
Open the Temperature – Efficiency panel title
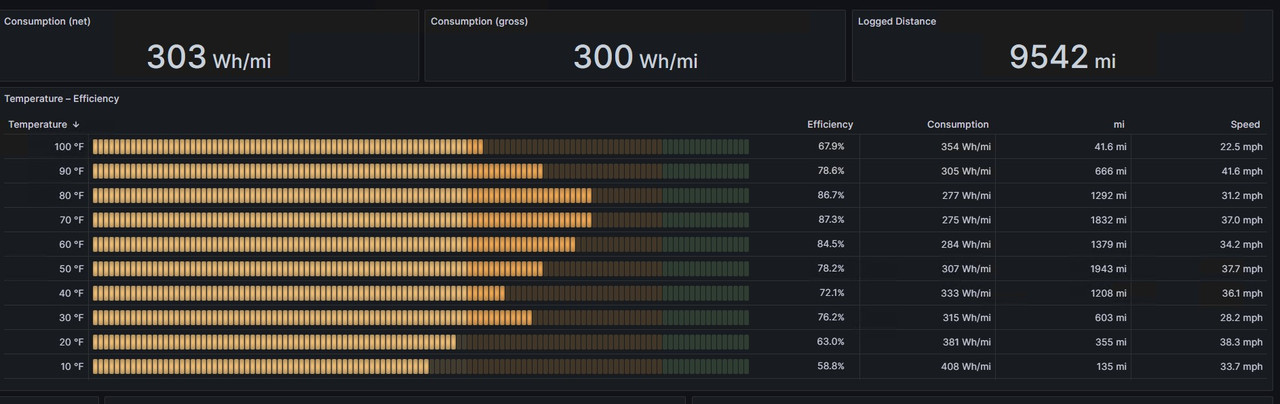click(x=62, y=99)
